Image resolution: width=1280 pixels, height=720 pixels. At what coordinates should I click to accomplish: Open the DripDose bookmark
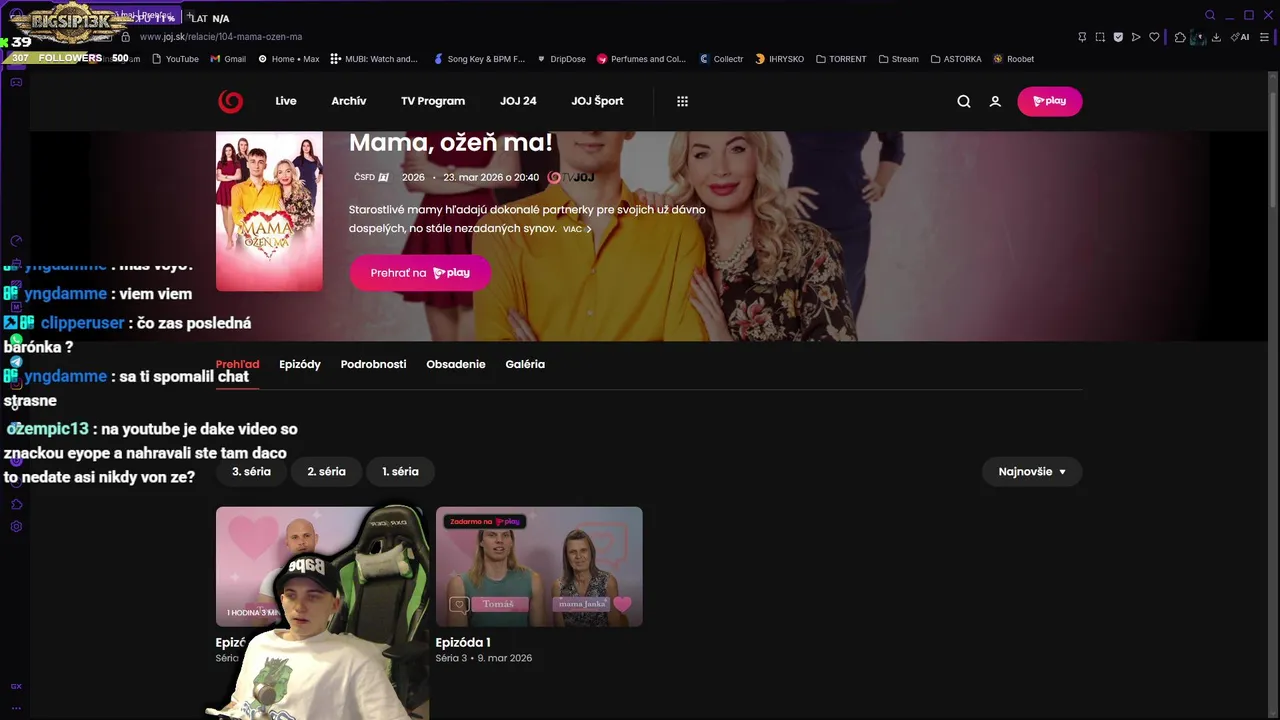(561, 59)
